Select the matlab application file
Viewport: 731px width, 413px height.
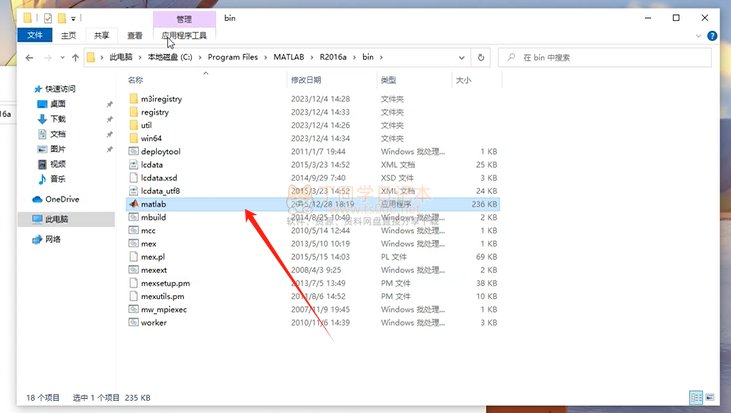[152, 203]
